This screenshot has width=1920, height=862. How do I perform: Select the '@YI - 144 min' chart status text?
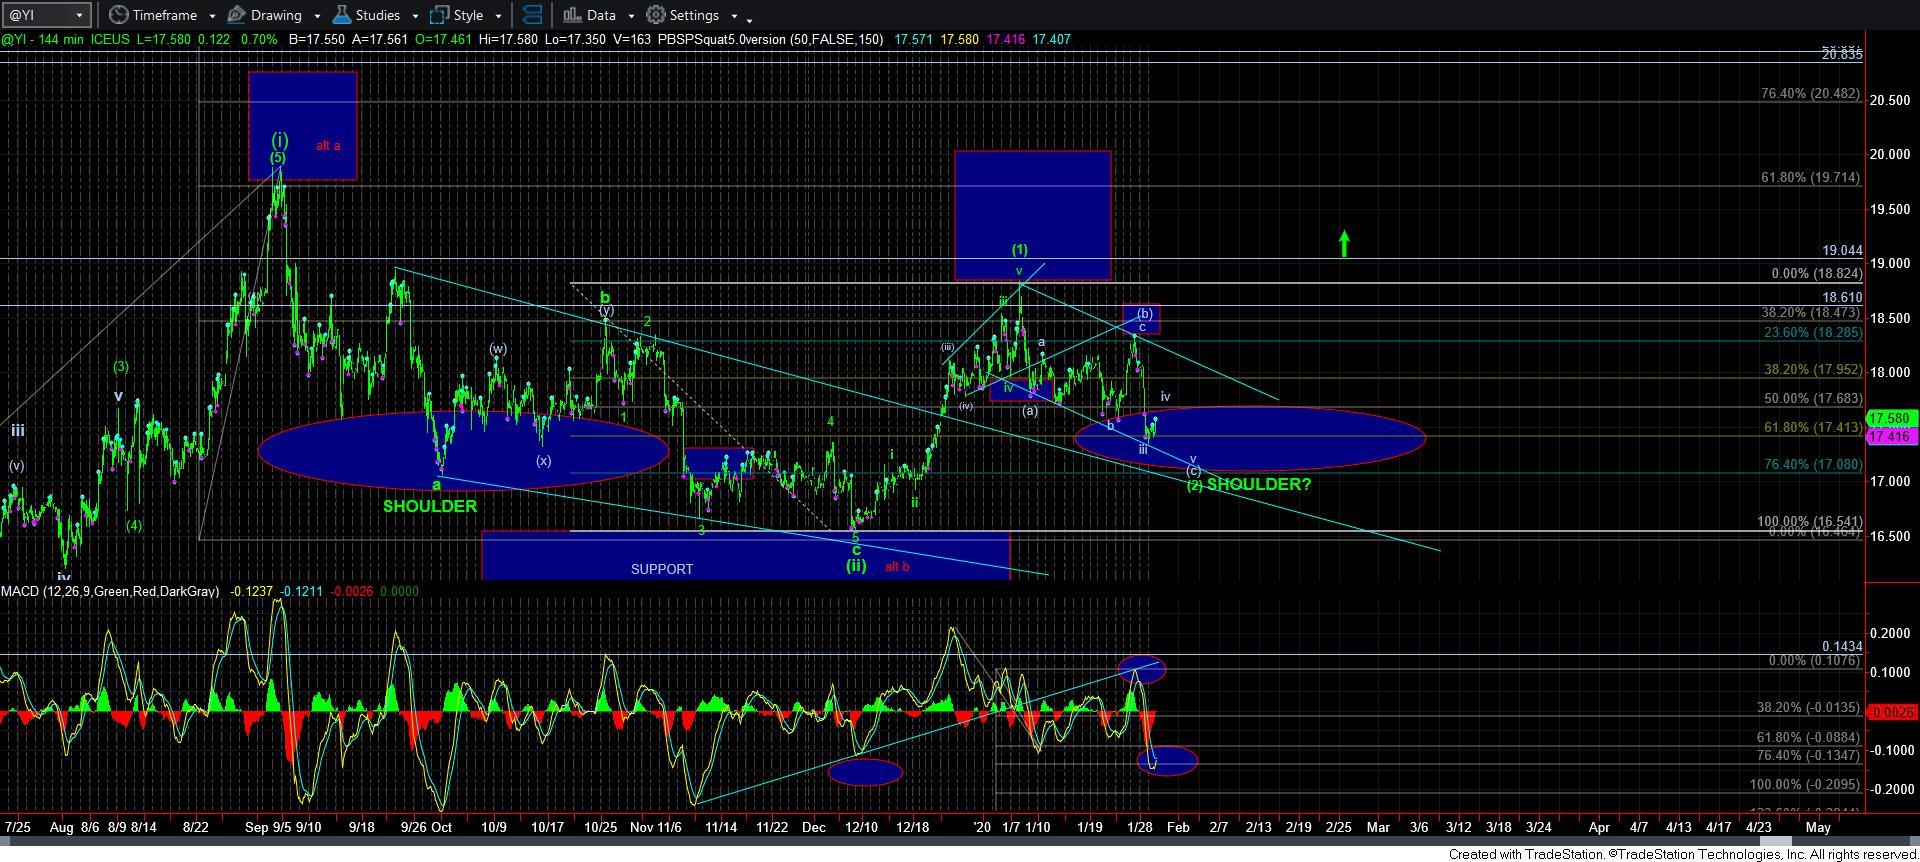42,39
